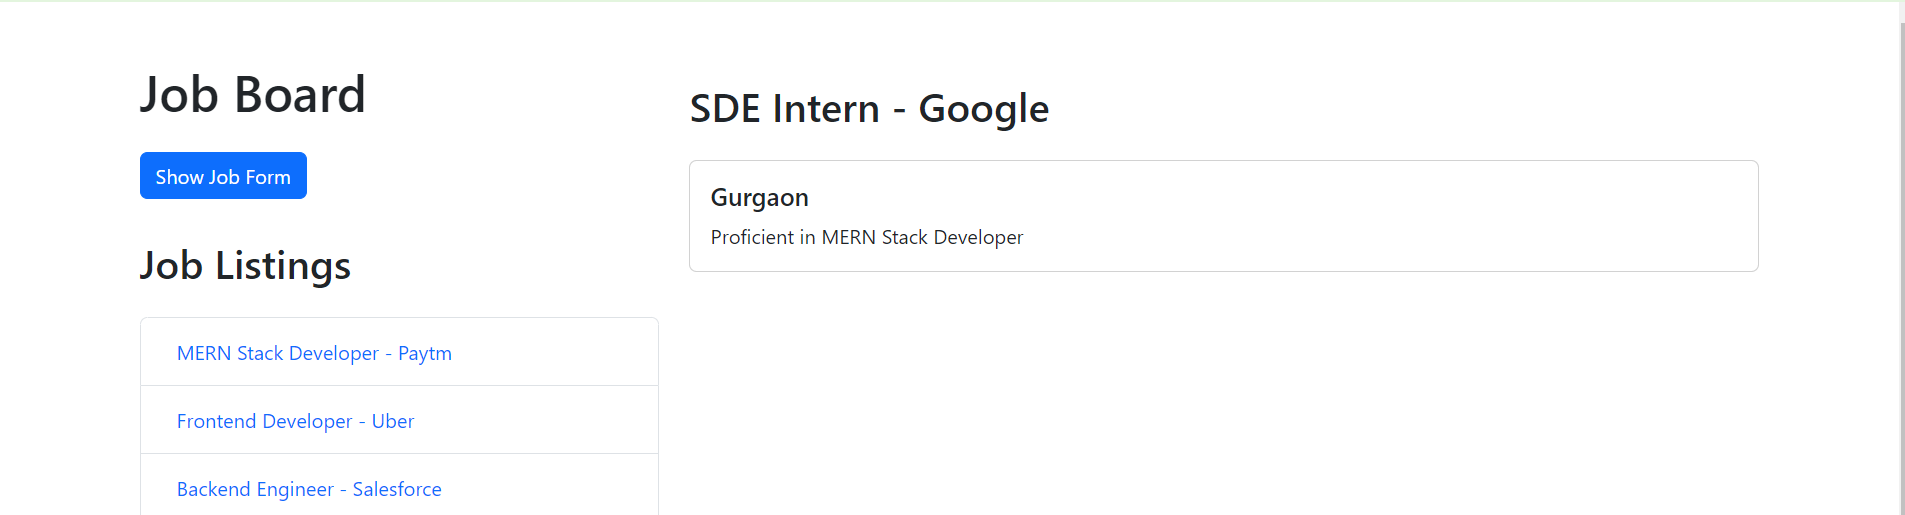
Task: Click the word Uber in the second listing
Action: 393,421
